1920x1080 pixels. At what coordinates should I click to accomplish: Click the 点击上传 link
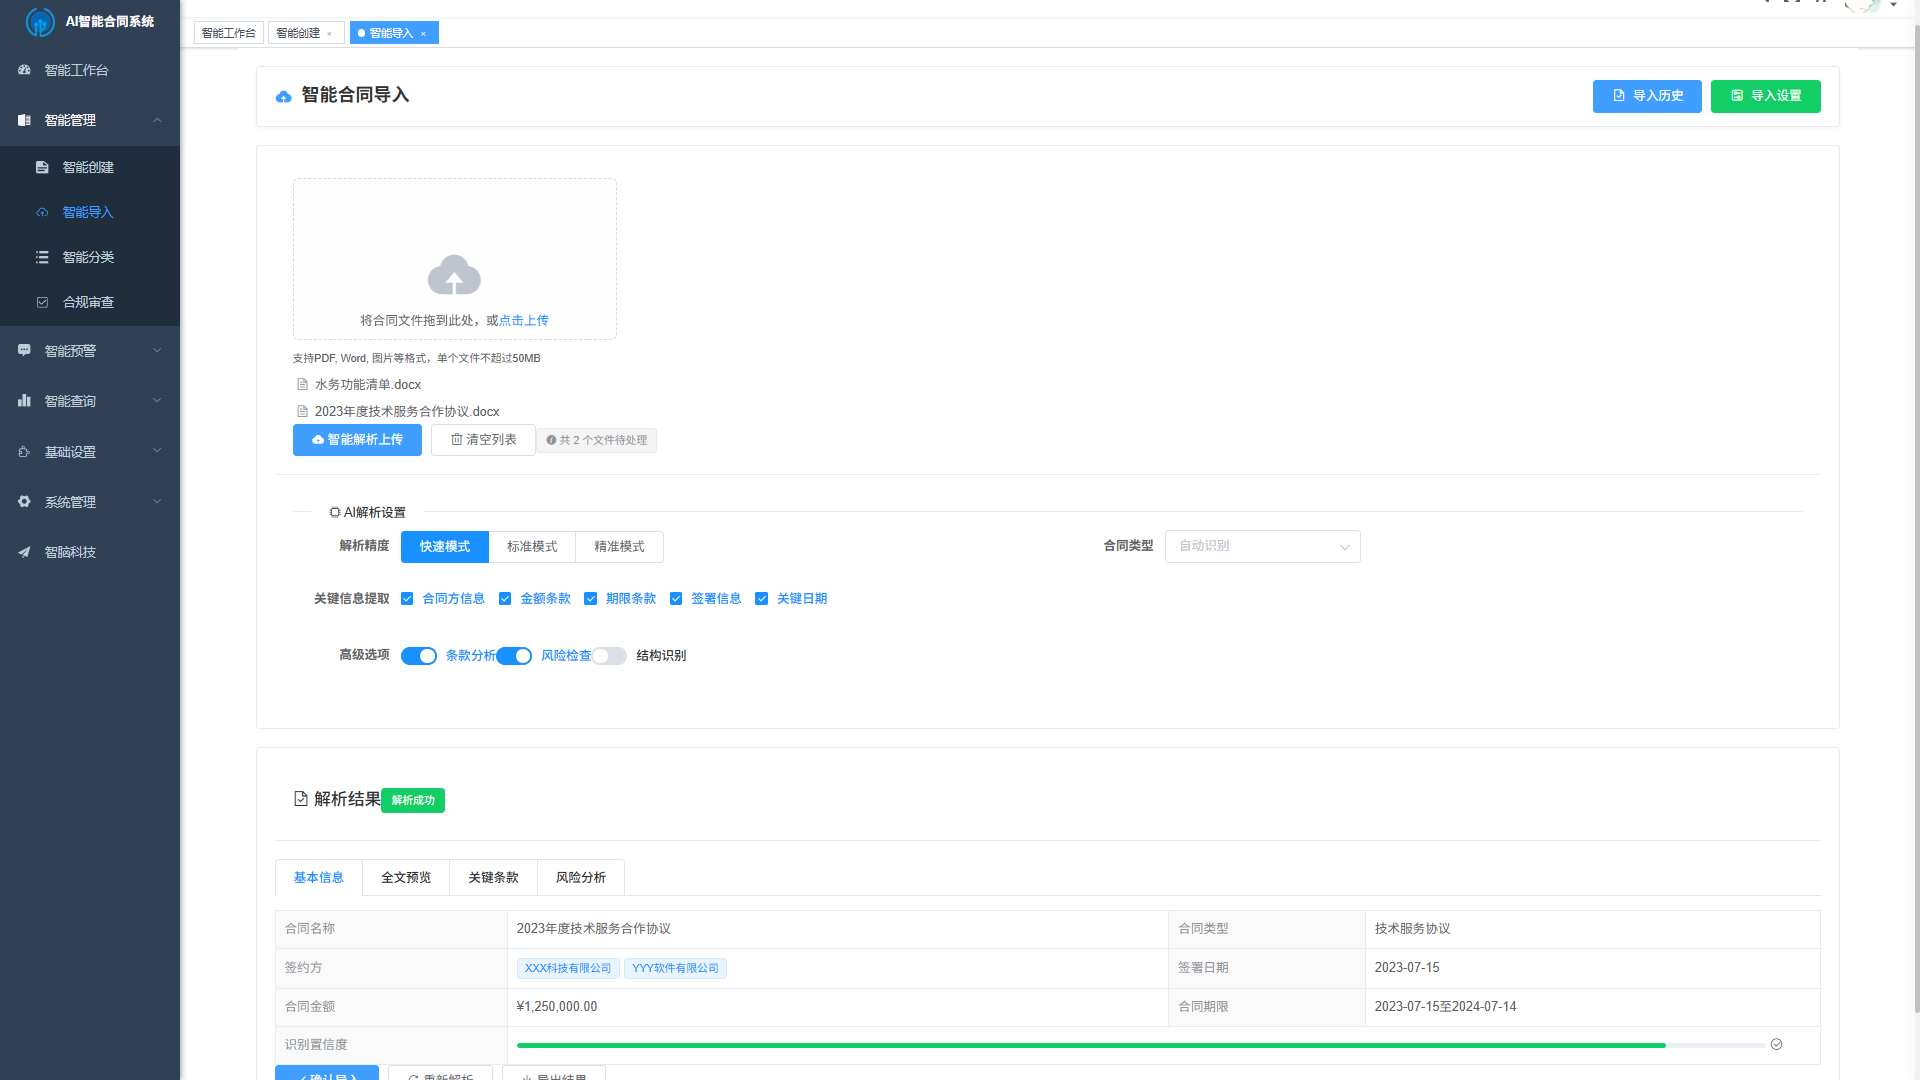[x=524, y=320]
